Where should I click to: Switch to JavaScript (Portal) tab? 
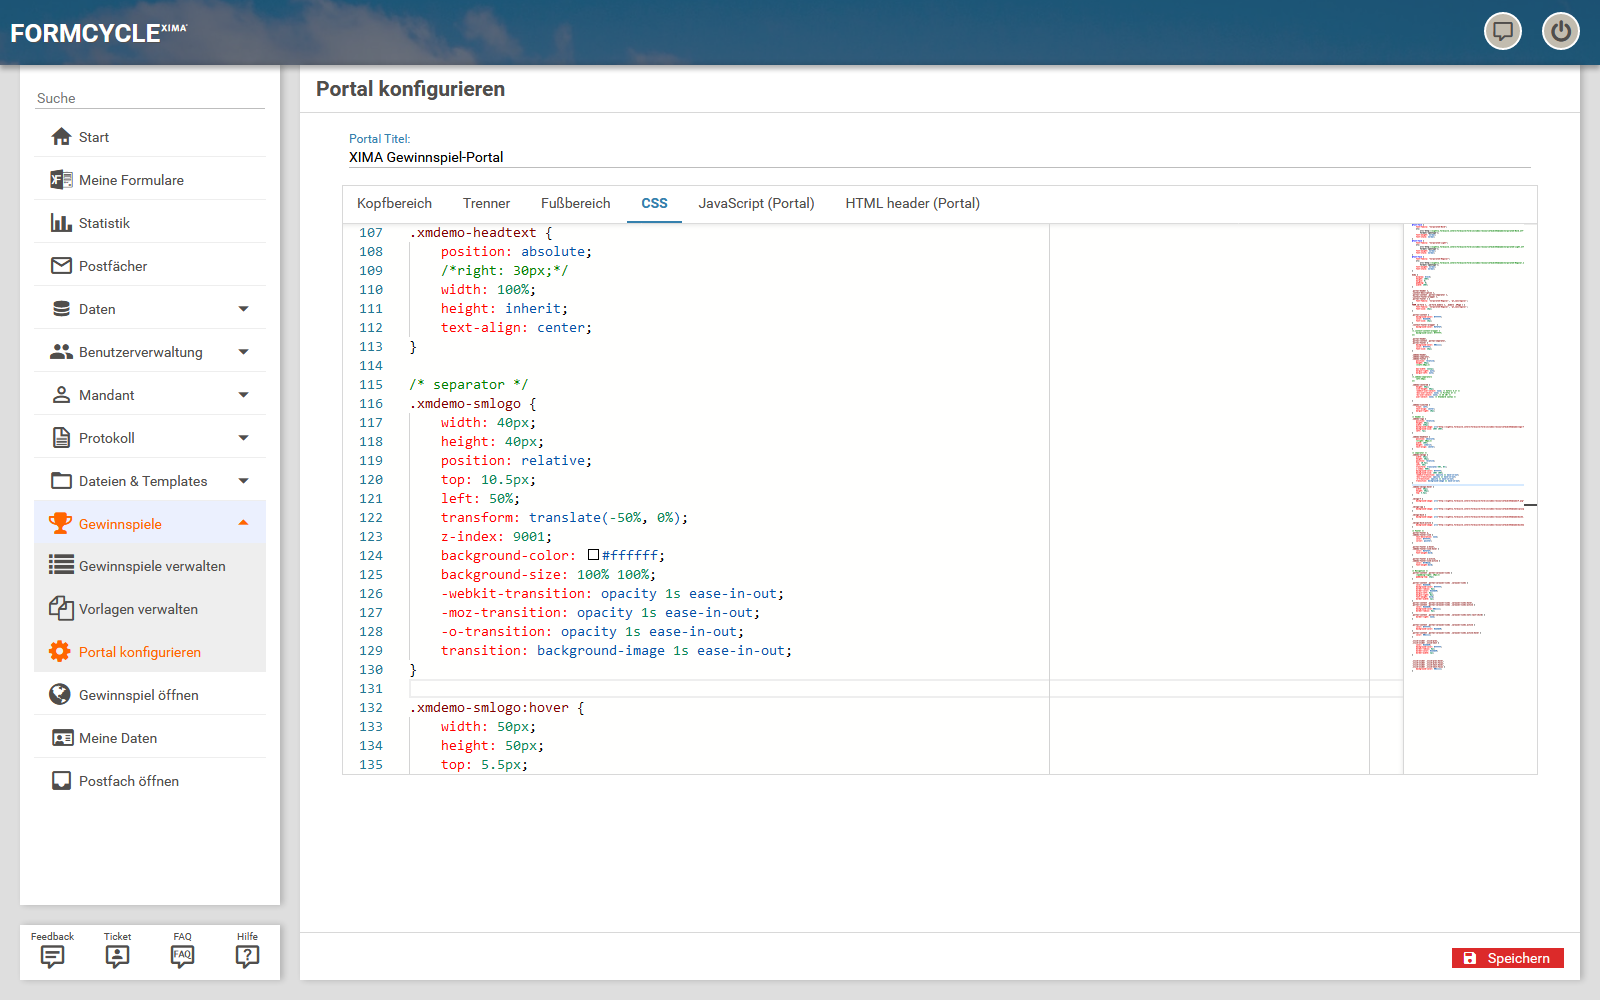756,204
